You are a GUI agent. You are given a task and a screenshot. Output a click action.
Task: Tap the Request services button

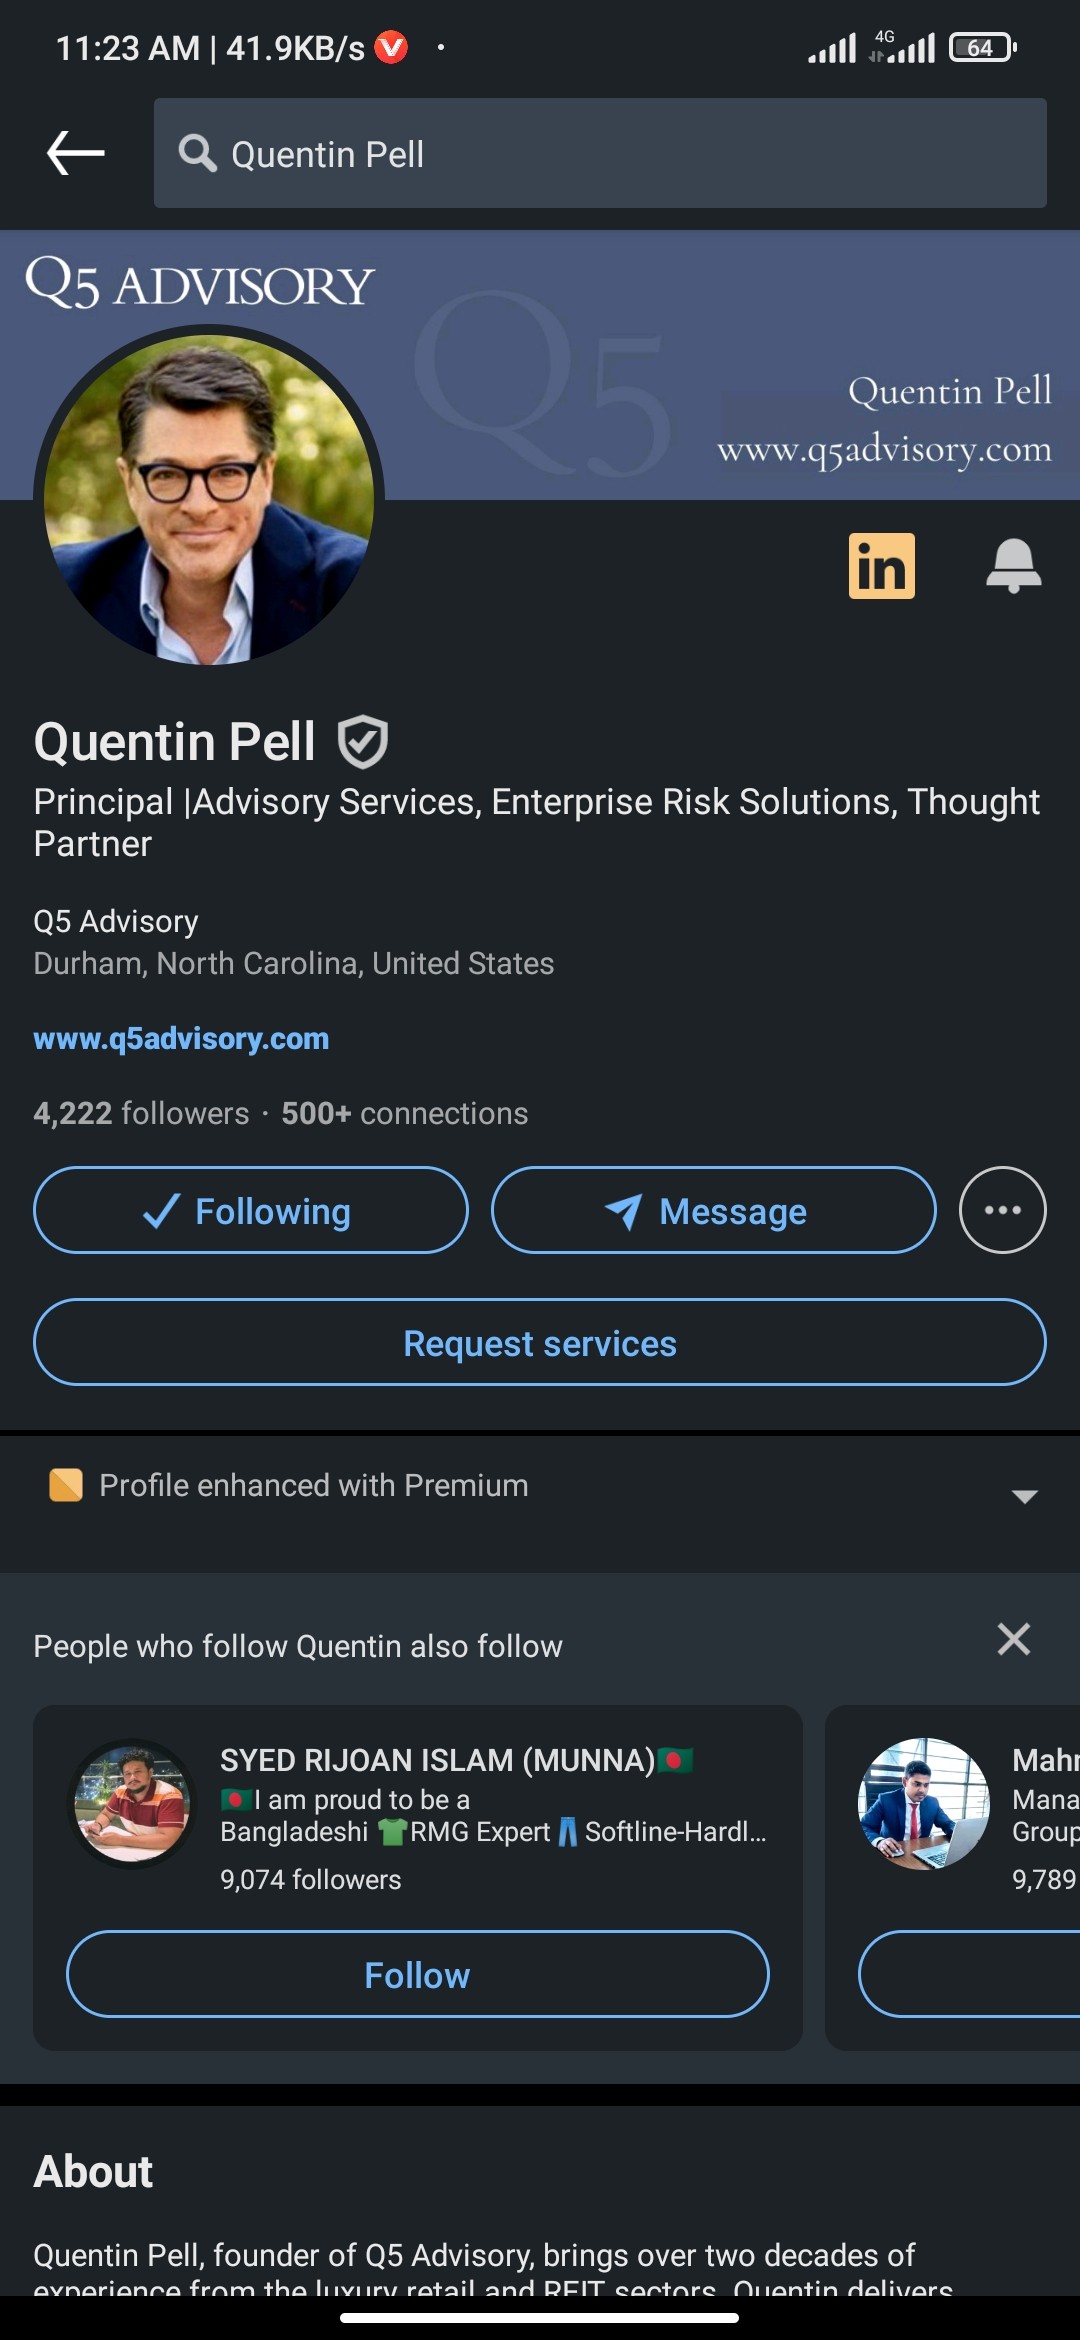[x=540, y=1342]
